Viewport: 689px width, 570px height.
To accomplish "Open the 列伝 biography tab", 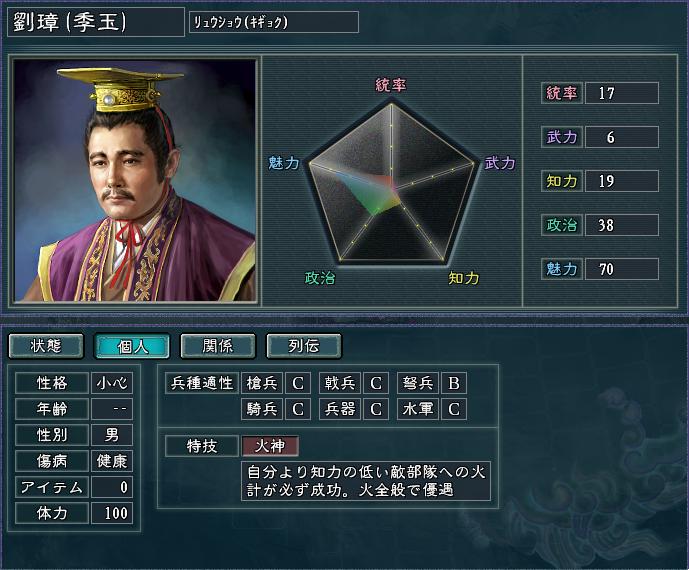I will 304,346.
